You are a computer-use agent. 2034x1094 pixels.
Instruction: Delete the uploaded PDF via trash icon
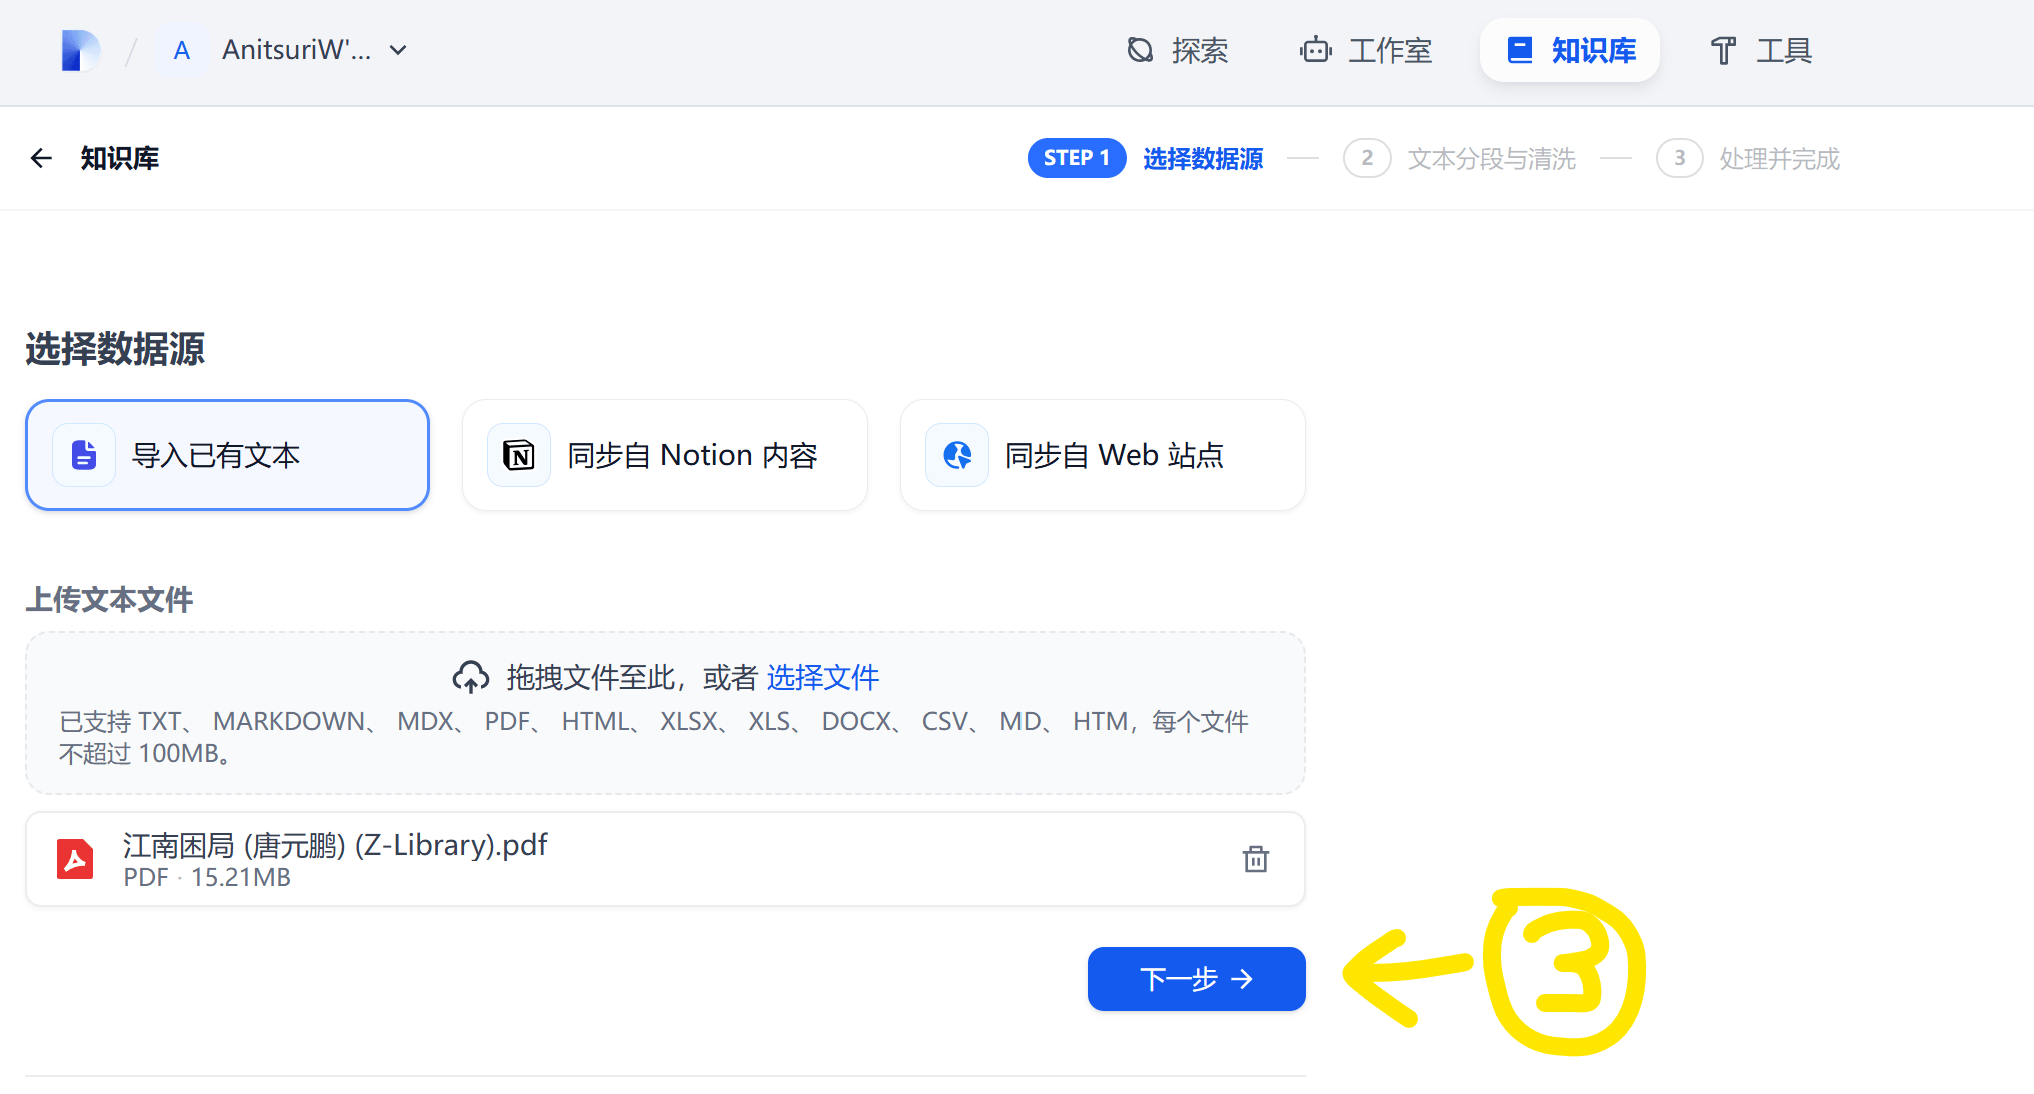click(x=1255, y=859)
